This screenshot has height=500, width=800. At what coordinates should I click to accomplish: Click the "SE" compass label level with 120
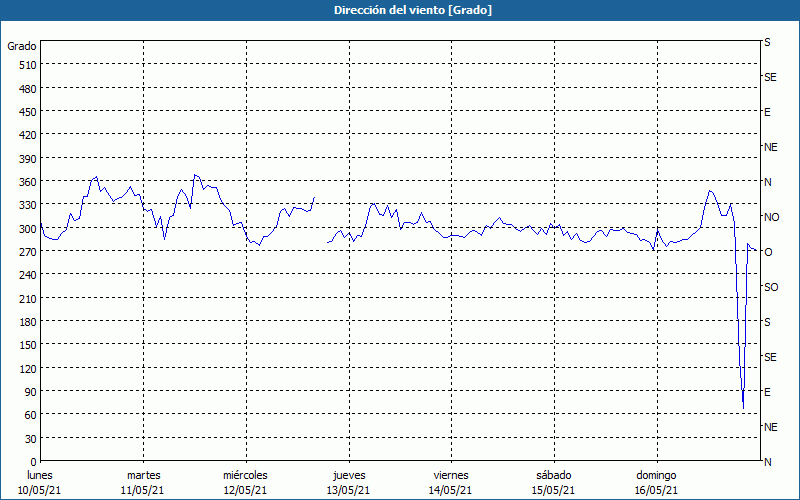point(770,358)
